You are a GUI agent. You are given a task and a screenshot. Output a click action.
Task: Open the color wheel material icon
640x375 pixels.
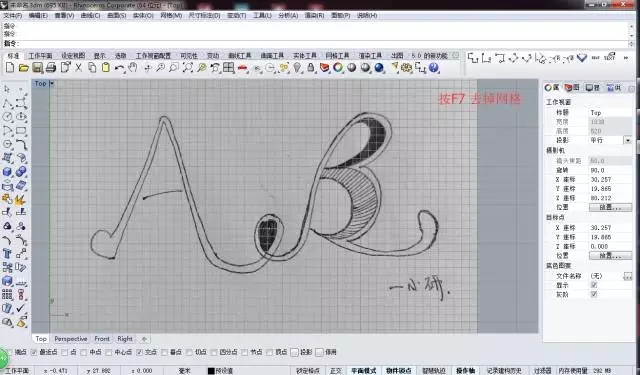(338, 68)
